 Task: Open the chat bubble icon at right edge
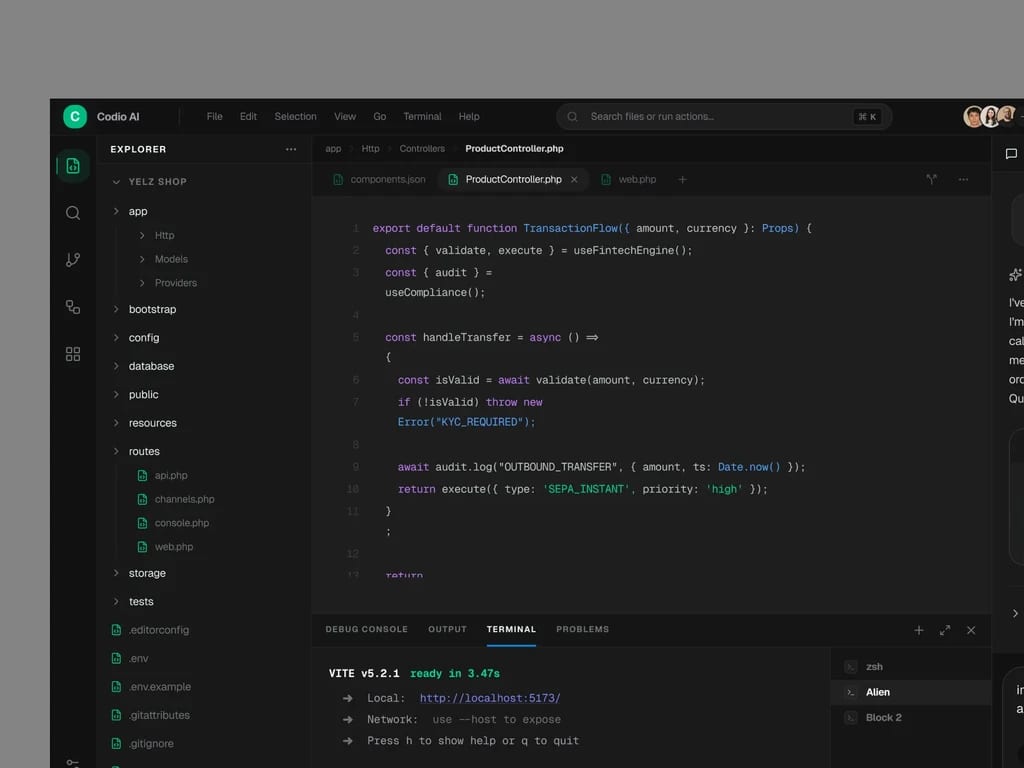click(x=1011, y=153)
